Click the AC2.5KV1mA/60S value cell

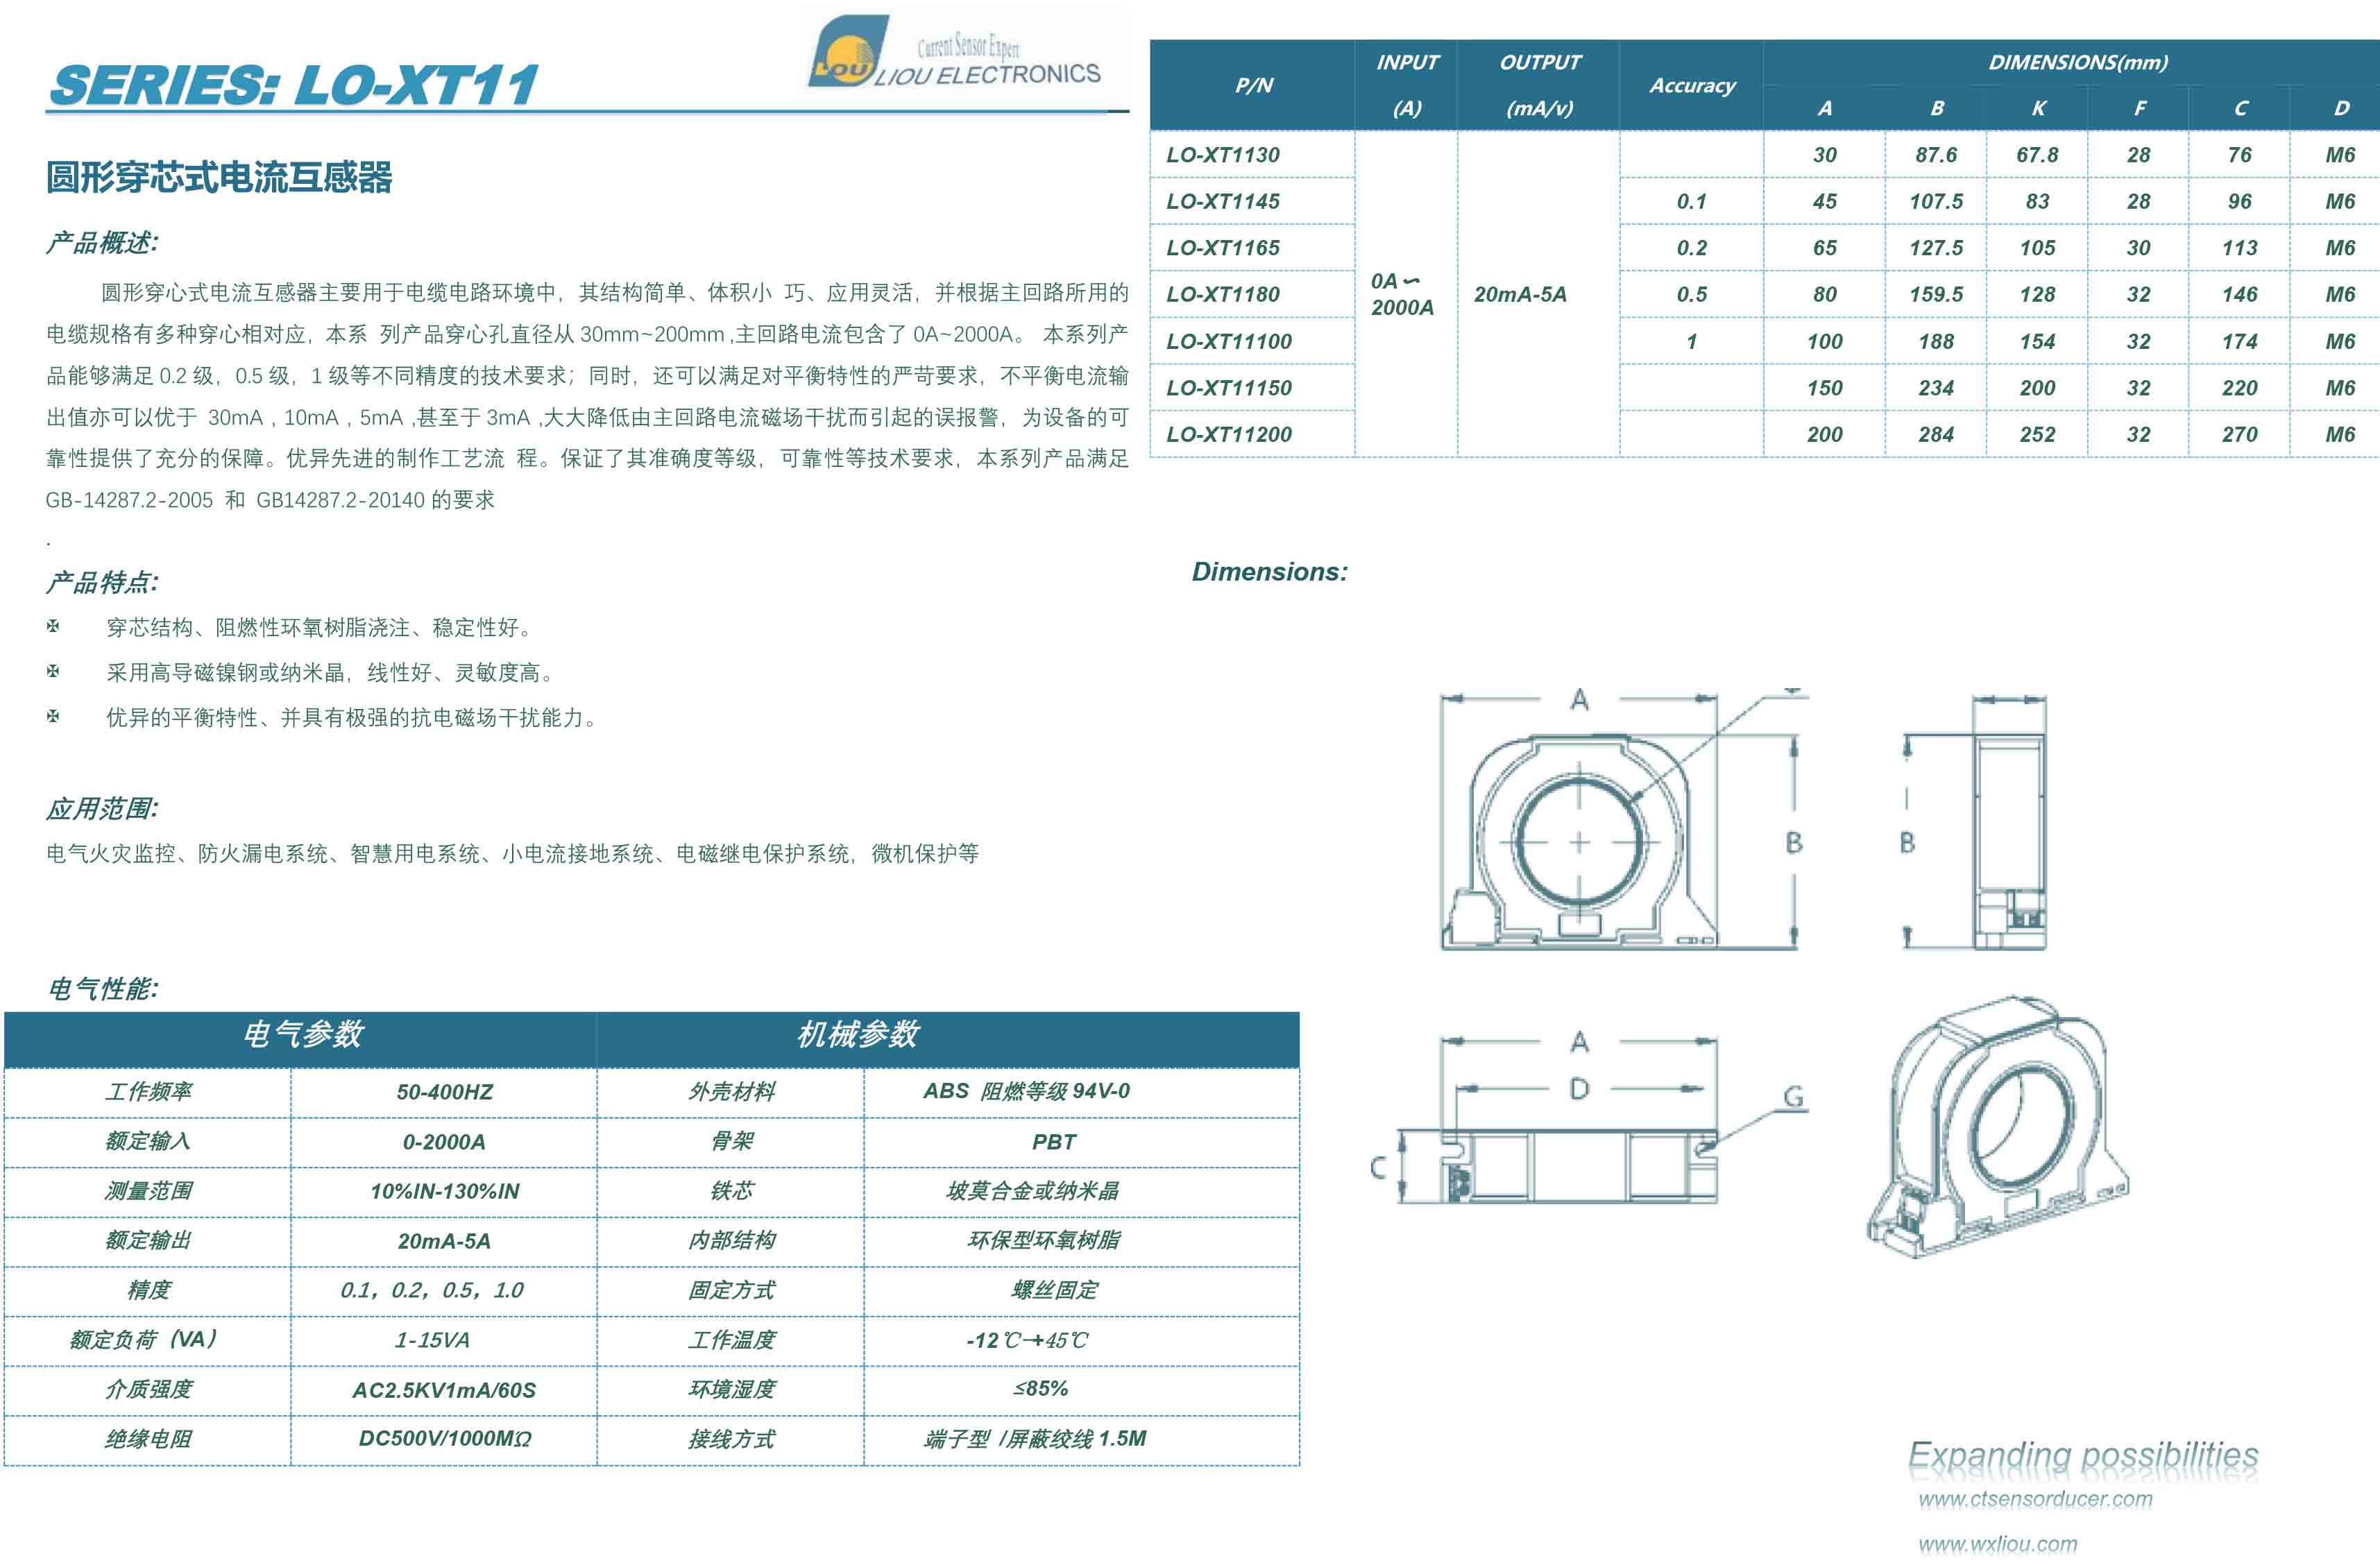pos(444,1390)
